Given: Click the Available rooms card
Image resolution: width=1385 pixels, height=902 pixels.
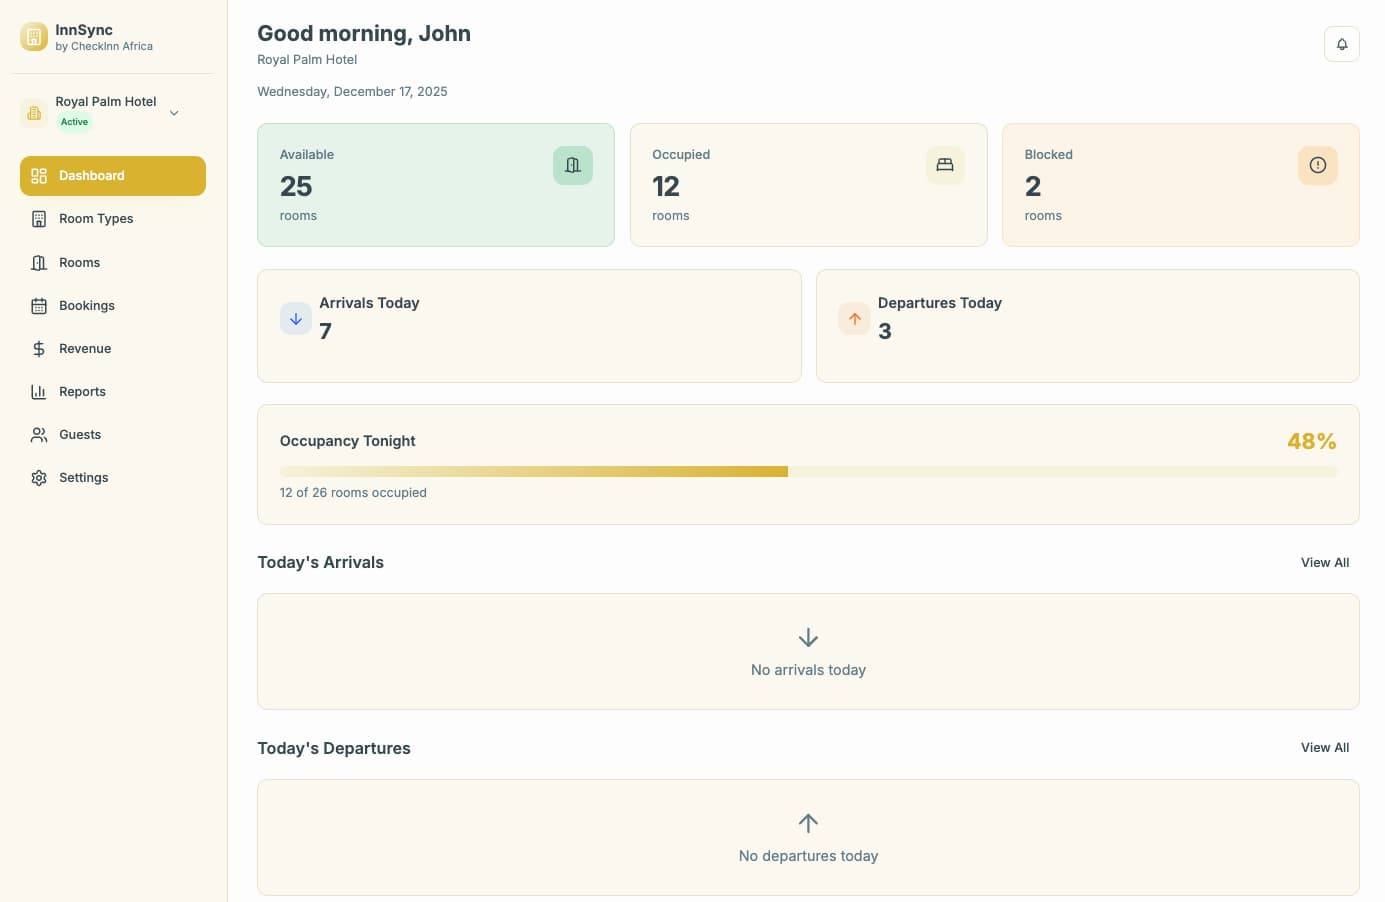Looking at the screenshot, I should [x=435, y=184].
